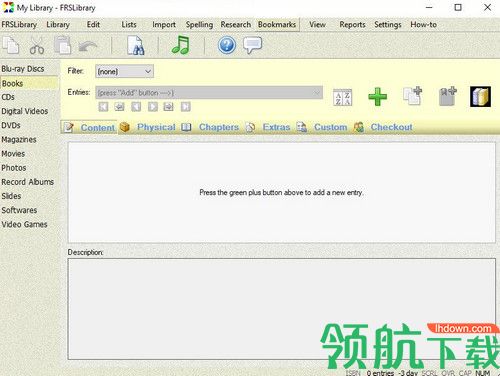500x376 pixels.
Task: Click the Physical tab box icon
Action: 125,127
